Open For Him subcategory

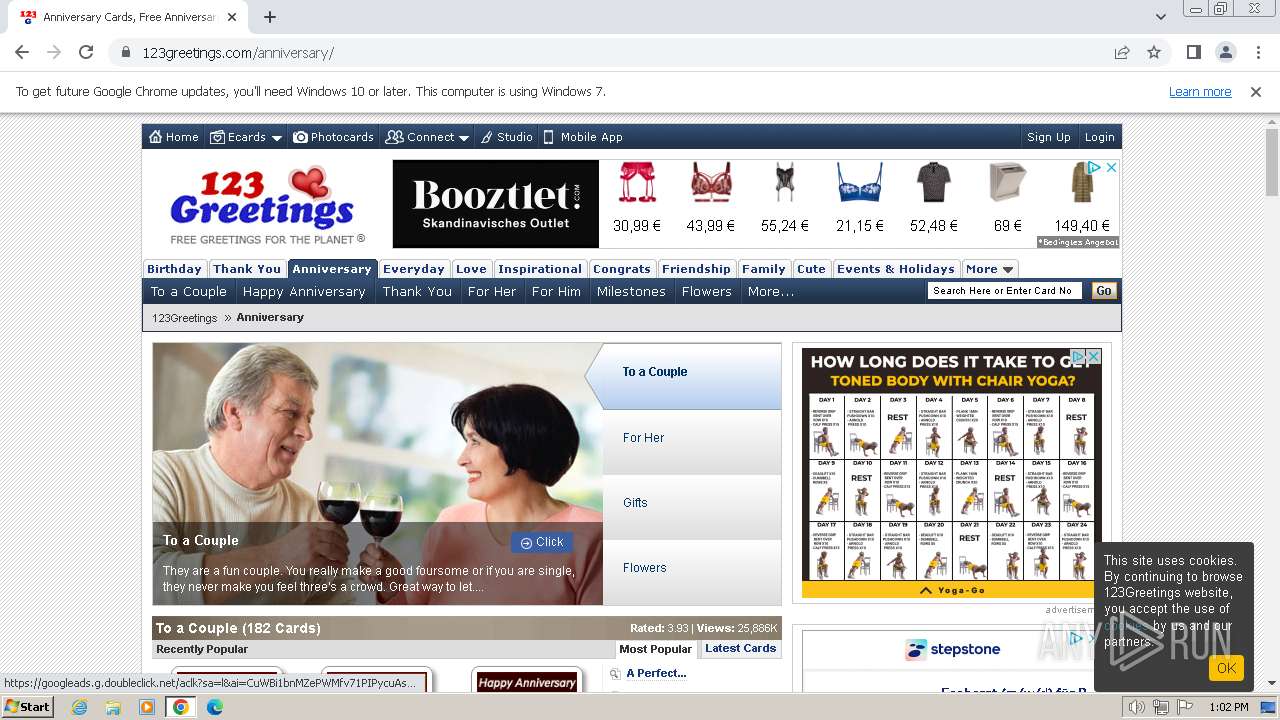tap(556, 292)
